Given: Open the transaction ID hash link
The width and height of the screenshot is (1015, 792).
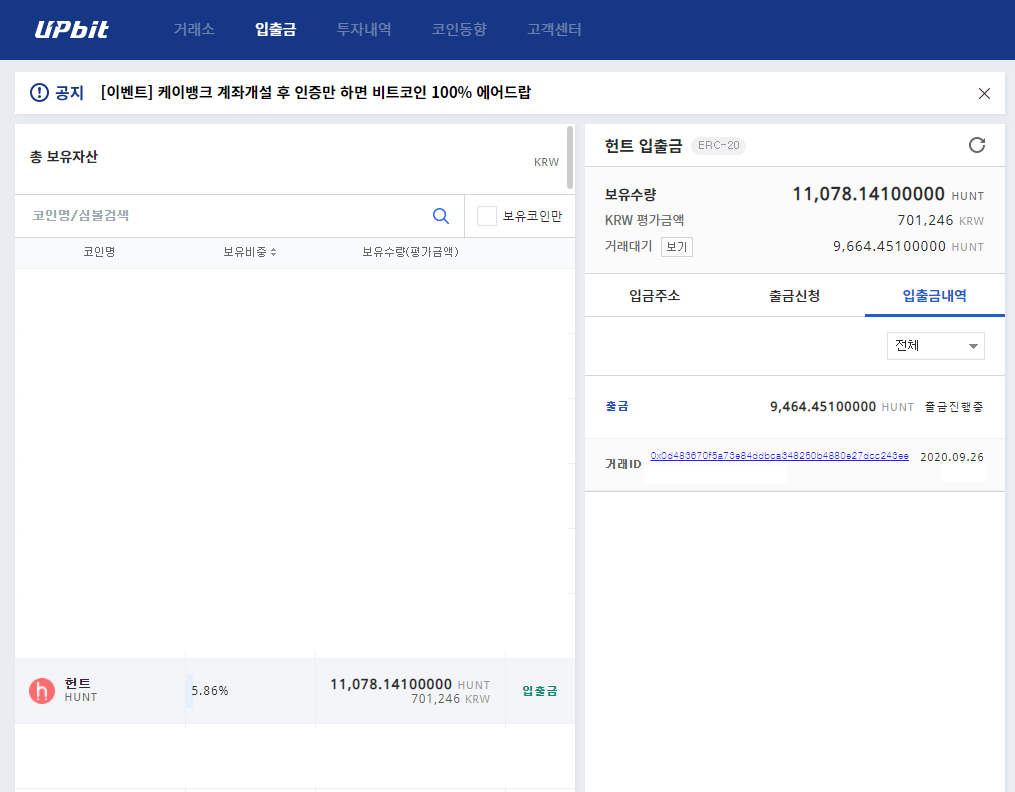Looking at the screenshot, I should pos(779,456).
